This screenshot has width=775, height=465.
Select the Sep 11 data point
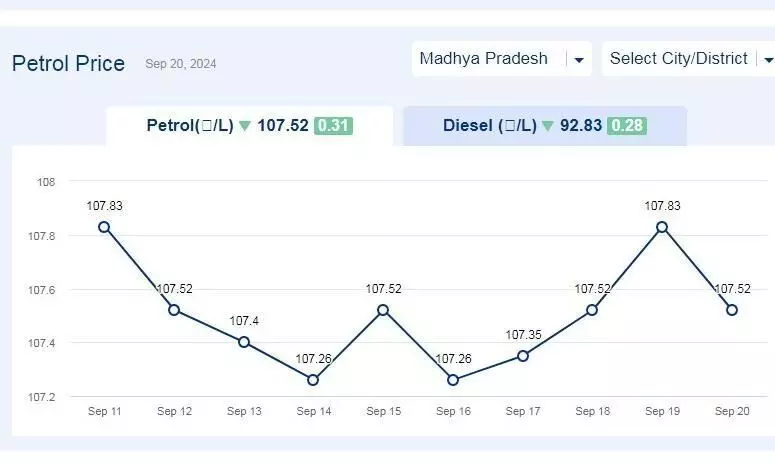click(x=104, y=227)
